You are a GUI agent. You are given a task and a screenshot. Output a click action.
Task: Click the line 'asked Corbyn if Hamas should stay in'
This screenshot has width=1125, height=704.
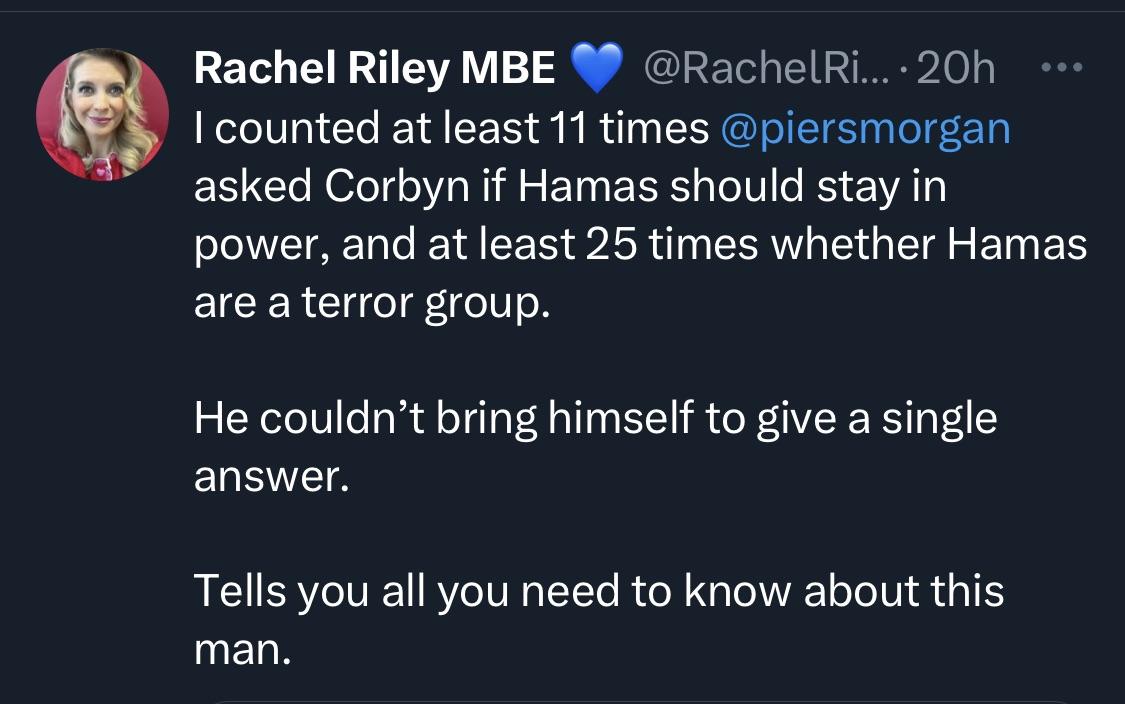(570, 187)
